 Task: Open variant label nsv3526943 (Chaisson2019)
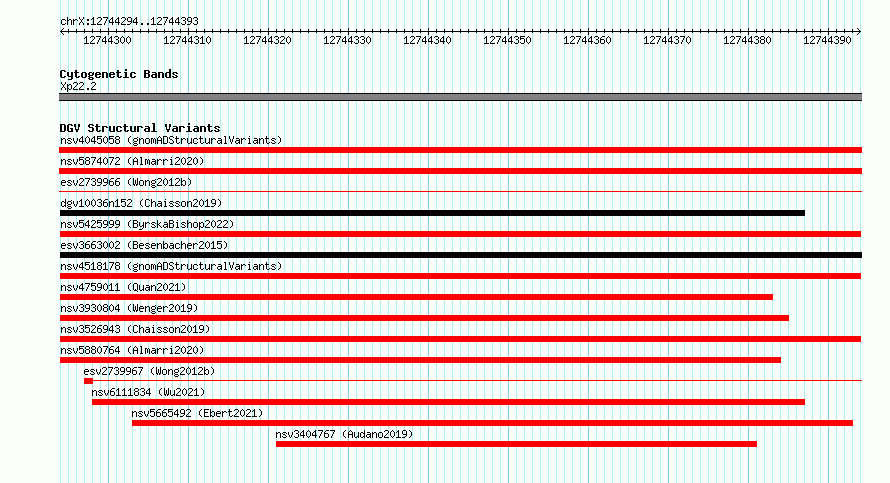(135, 329)
